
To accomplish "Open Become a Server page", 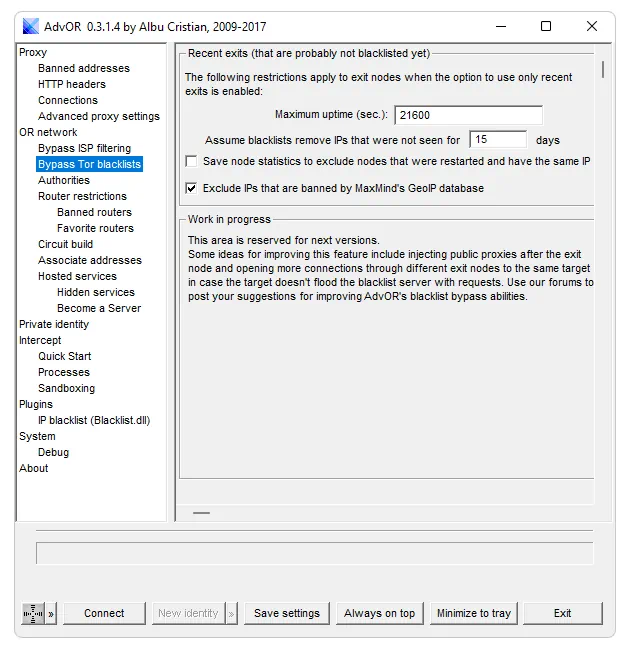I will [99, 309].
